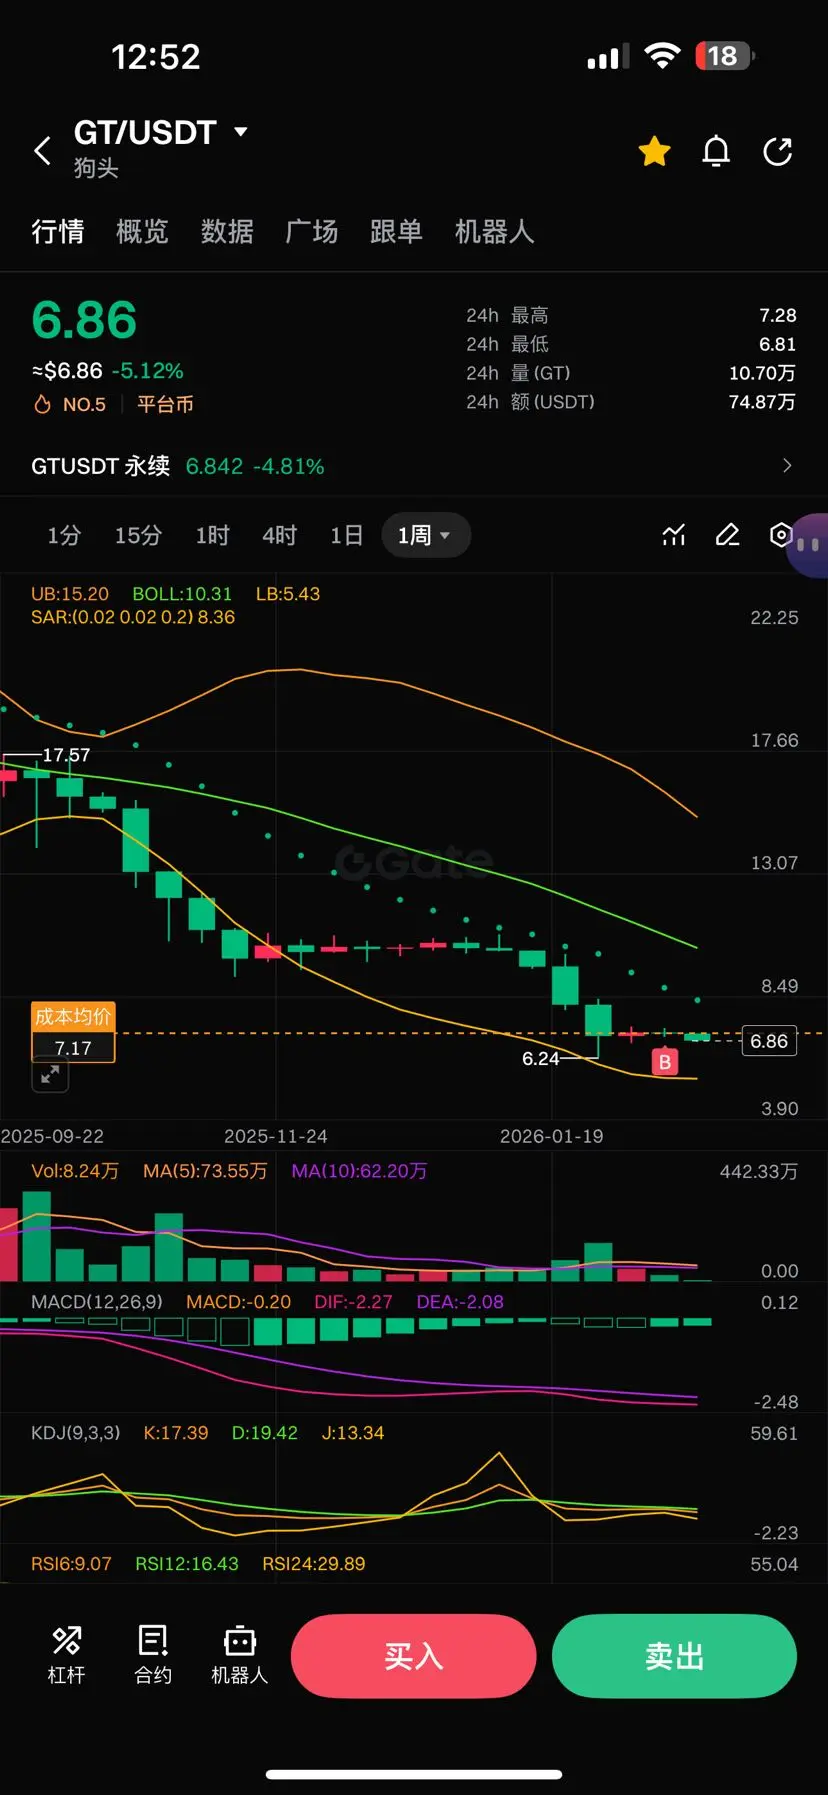Image resolution: width=828 pixels, height=1795 pixels.
Task: Tap the purple floating assistant bubble
Action: coord(808,545)
